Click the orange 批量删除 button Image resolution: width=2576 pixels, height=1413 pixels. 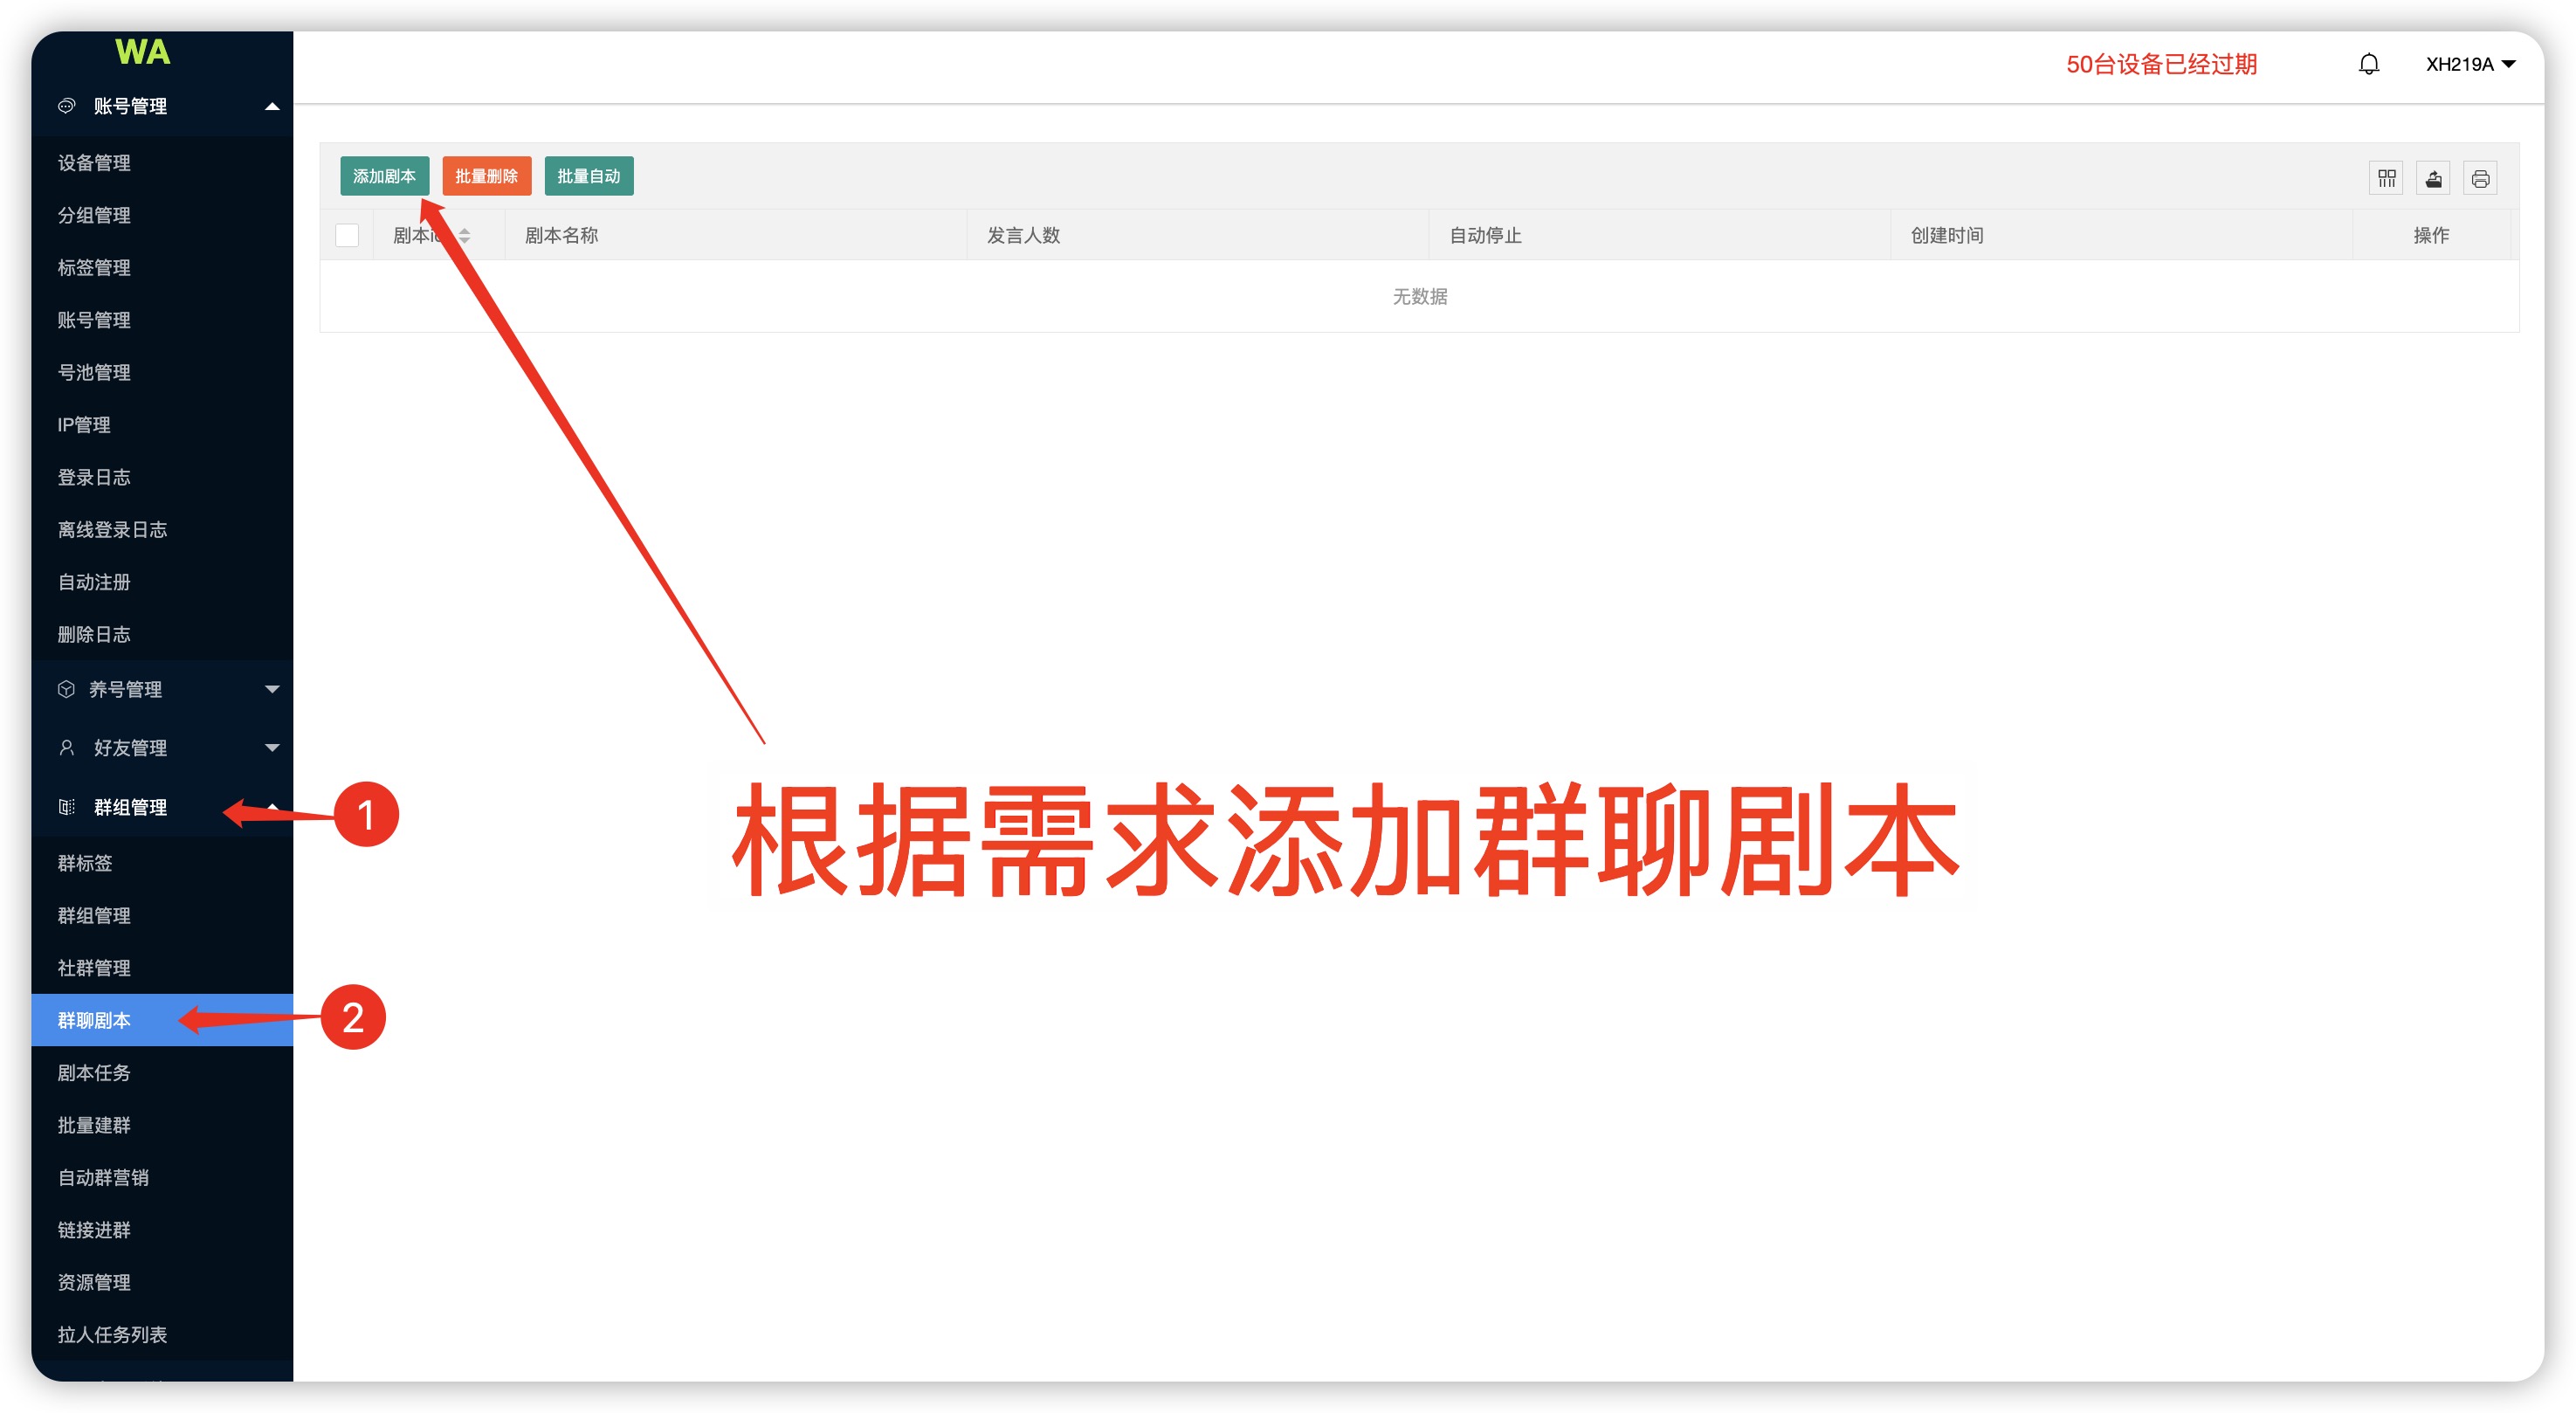pos(486,176)
